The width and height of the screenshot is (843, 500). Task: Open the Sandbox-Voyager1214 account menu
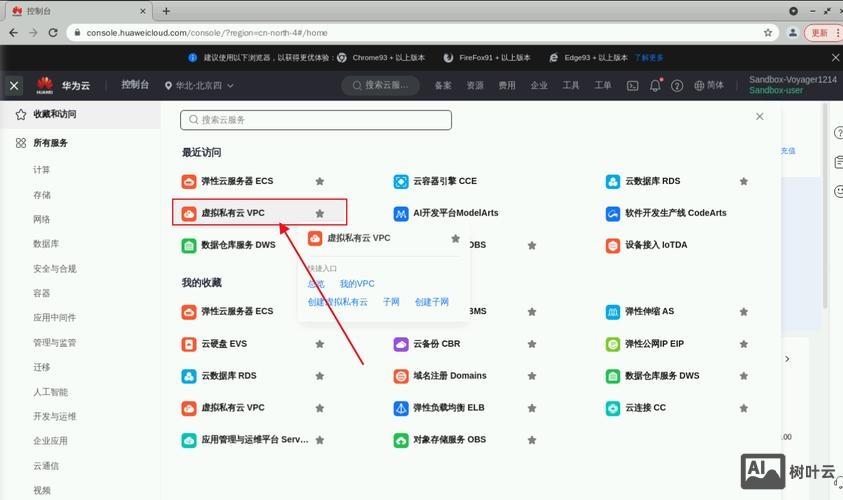point(792,85)
